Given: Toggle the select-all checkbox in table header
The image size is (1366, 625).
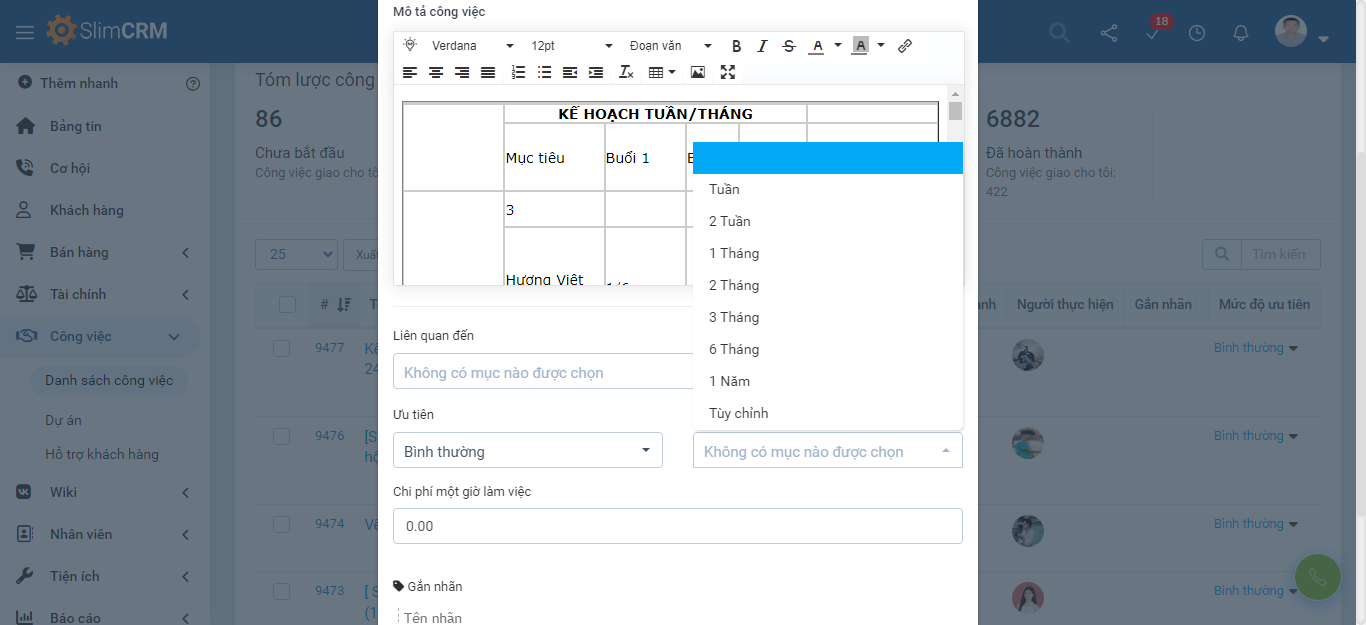Looking at the screenshot, I should pyautogui.click(x=287, y=305).
